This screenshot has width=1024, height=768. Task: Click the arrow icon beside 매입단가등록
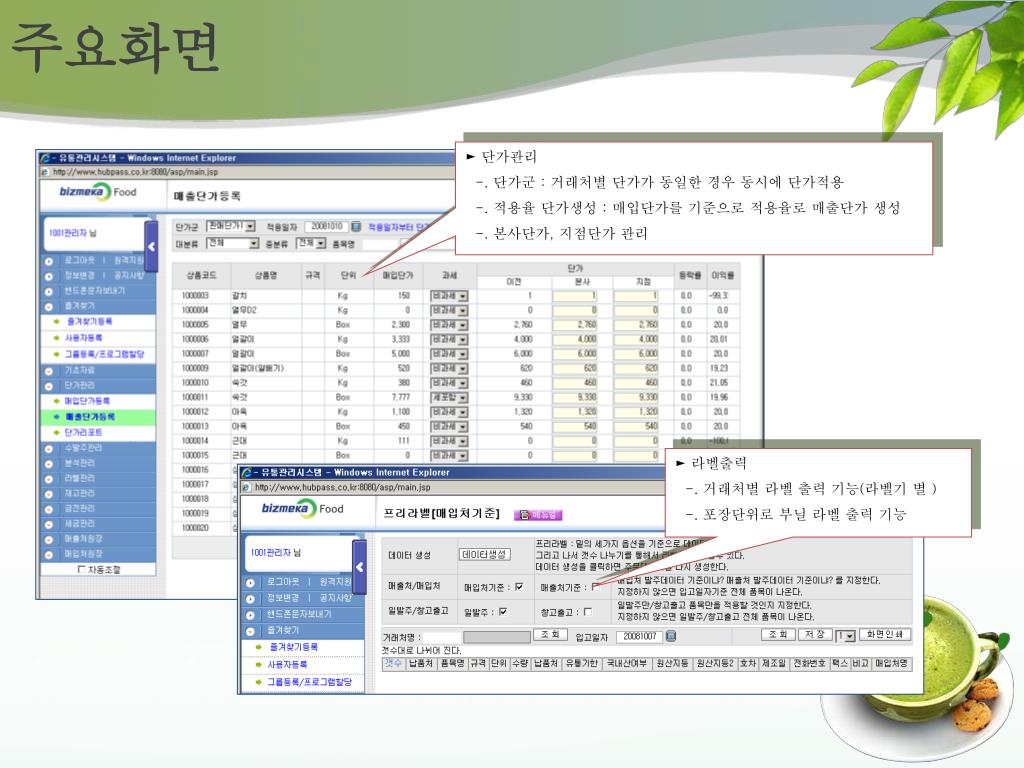point(57,401)
